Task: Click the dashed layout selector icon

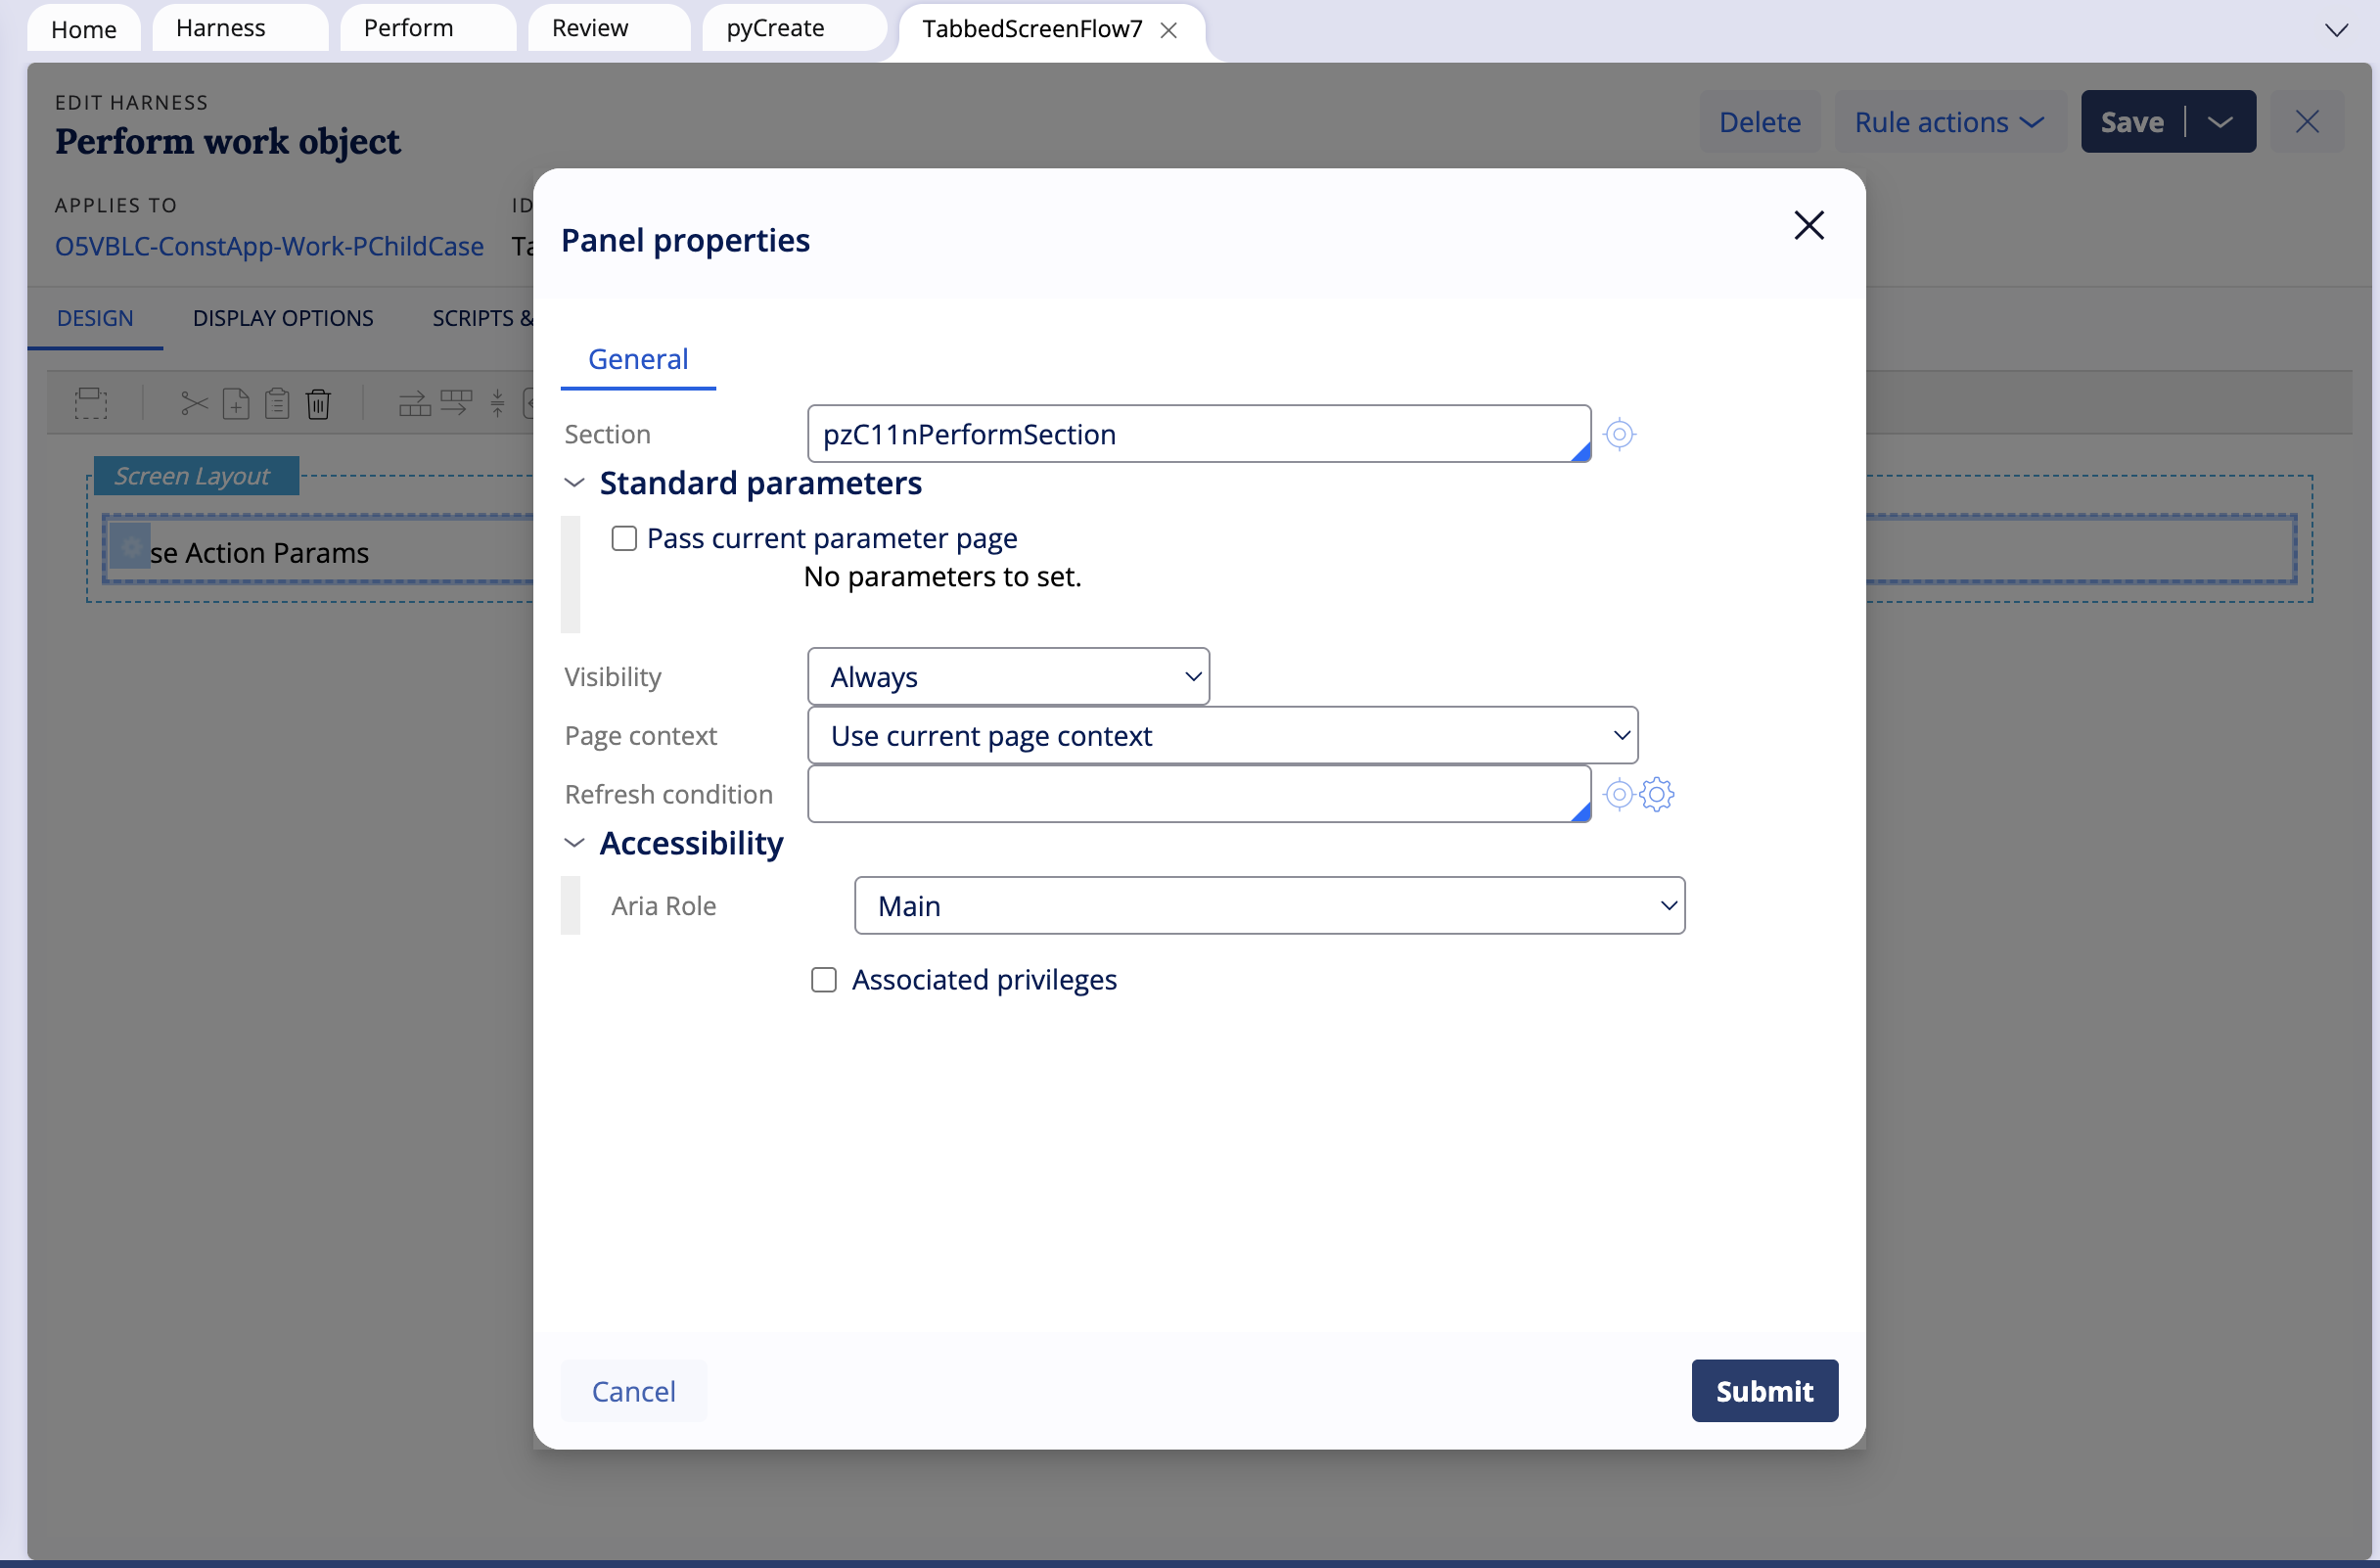Action: (x=91, y=404)
